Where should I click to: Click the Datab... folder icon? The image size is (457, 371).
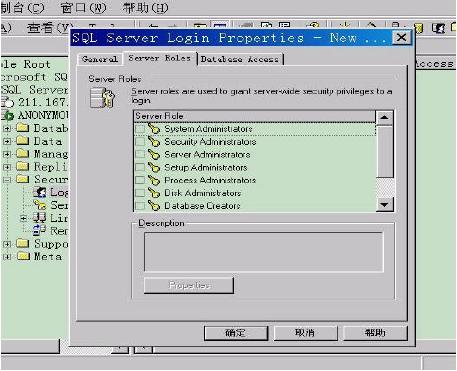click(x=23, y=128)
